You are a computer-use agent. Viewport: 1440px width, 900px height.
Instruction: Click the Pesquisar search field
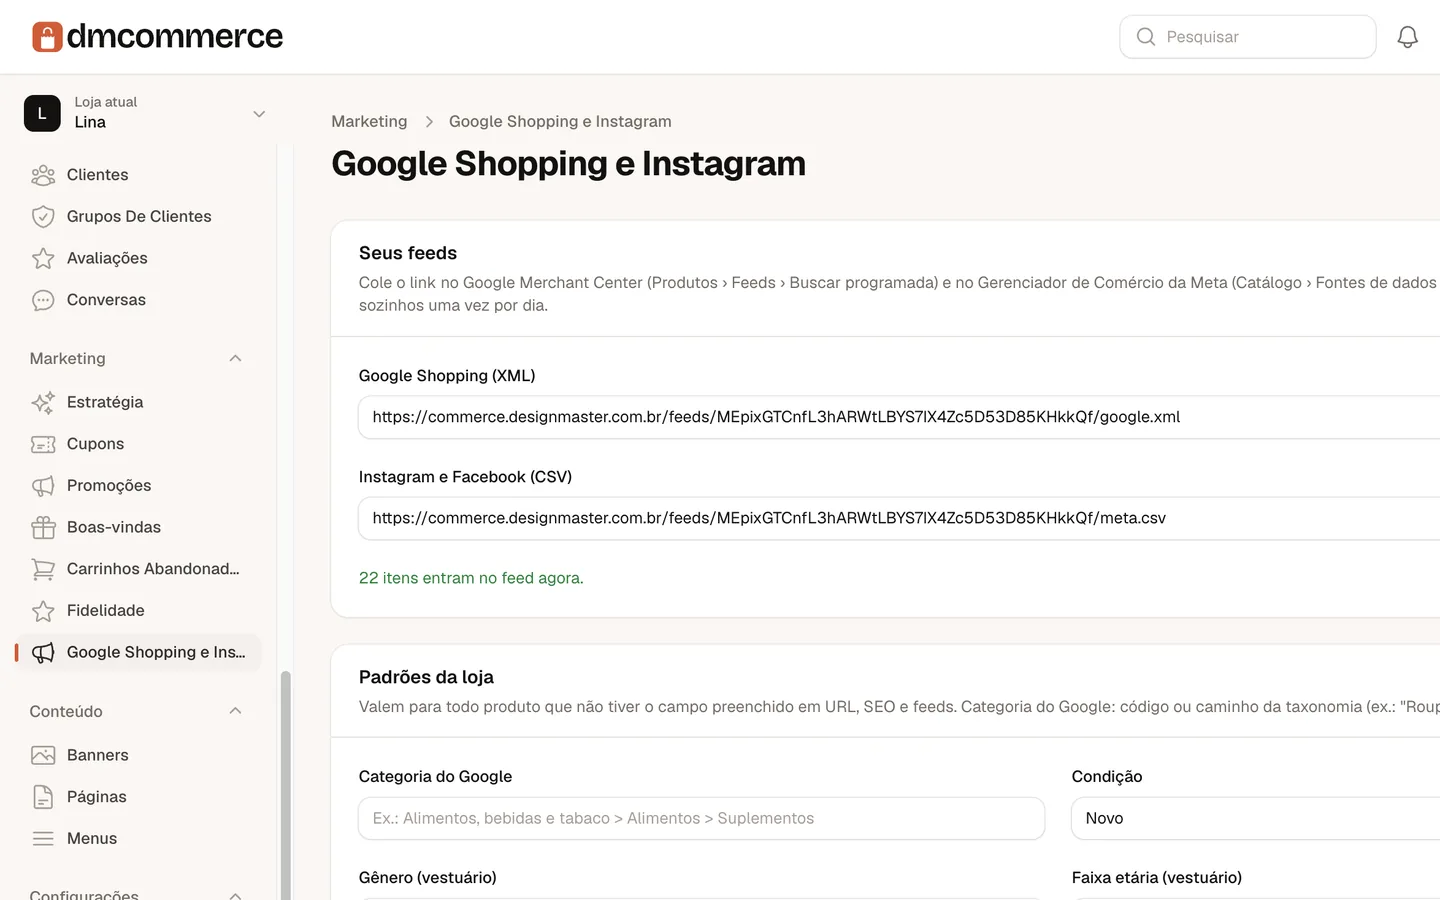tap(1248, 37)
